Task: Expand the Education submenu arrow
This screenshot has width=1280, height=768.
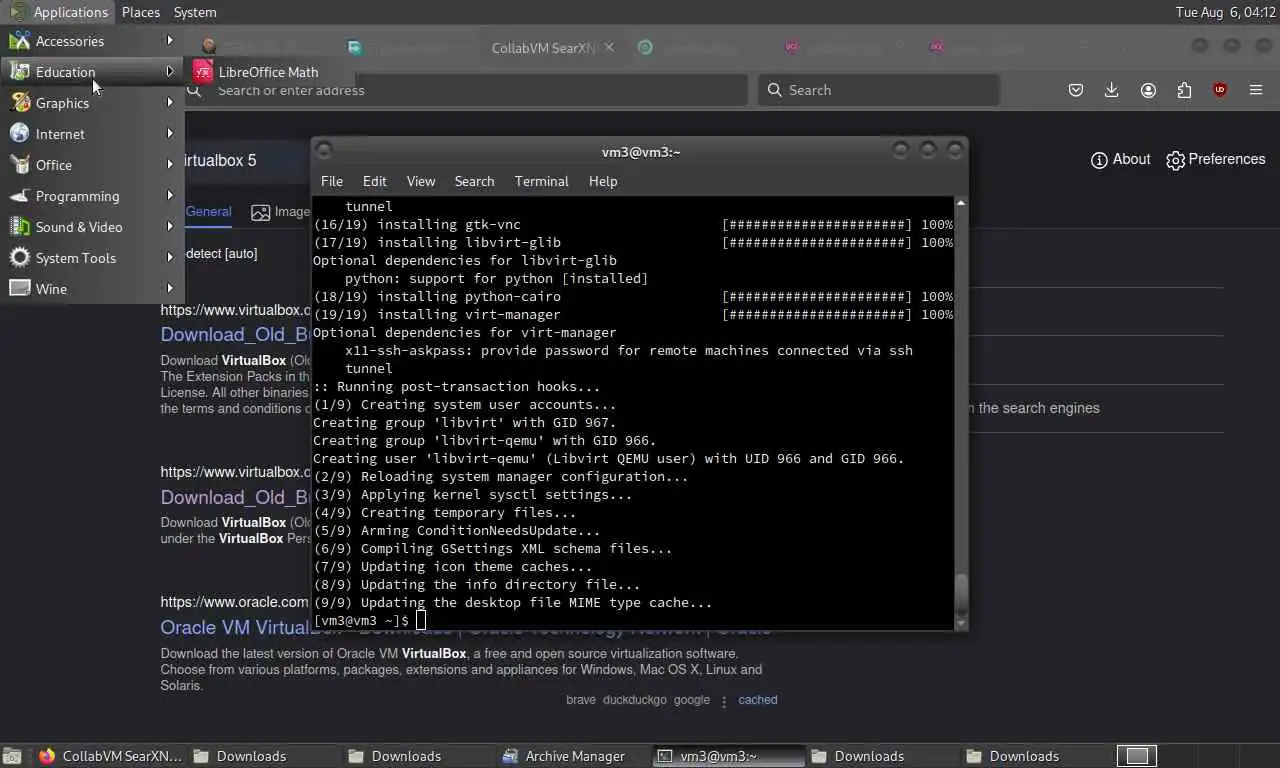Action: [170, 72]
